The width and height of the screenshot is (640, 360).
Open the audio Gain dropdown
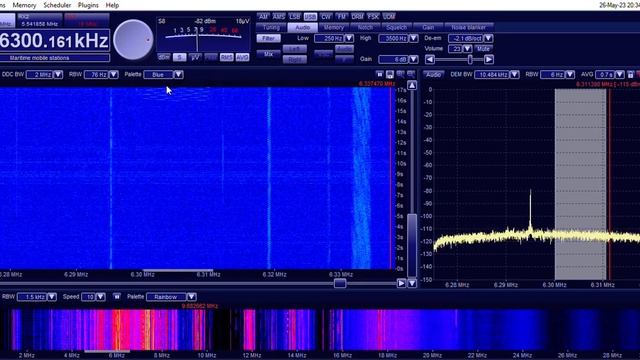click(413, 59)
